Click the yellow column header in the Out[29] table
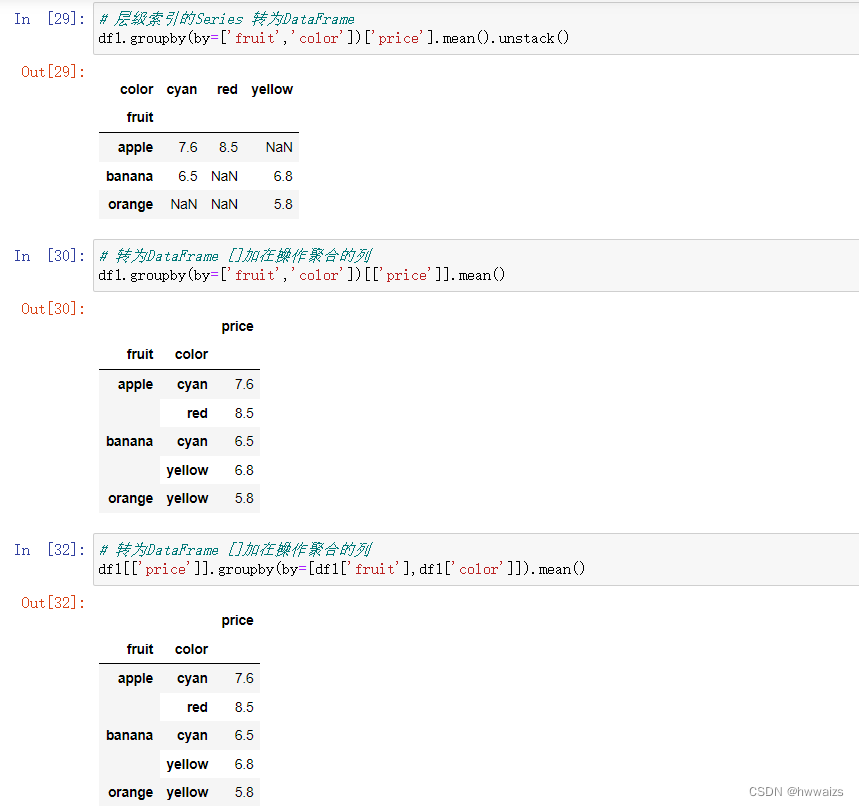 pyautogui.click(x=272, y=89)
